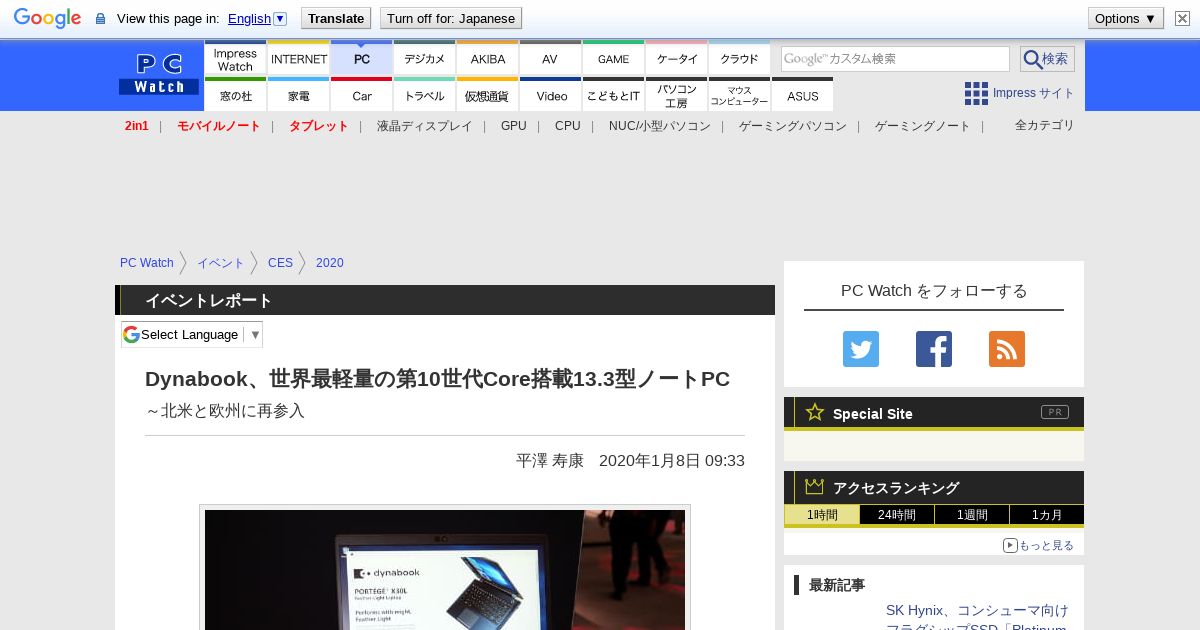Go to the ゲーミングパソコン category

pyautogui.click(x=793, y=126)
